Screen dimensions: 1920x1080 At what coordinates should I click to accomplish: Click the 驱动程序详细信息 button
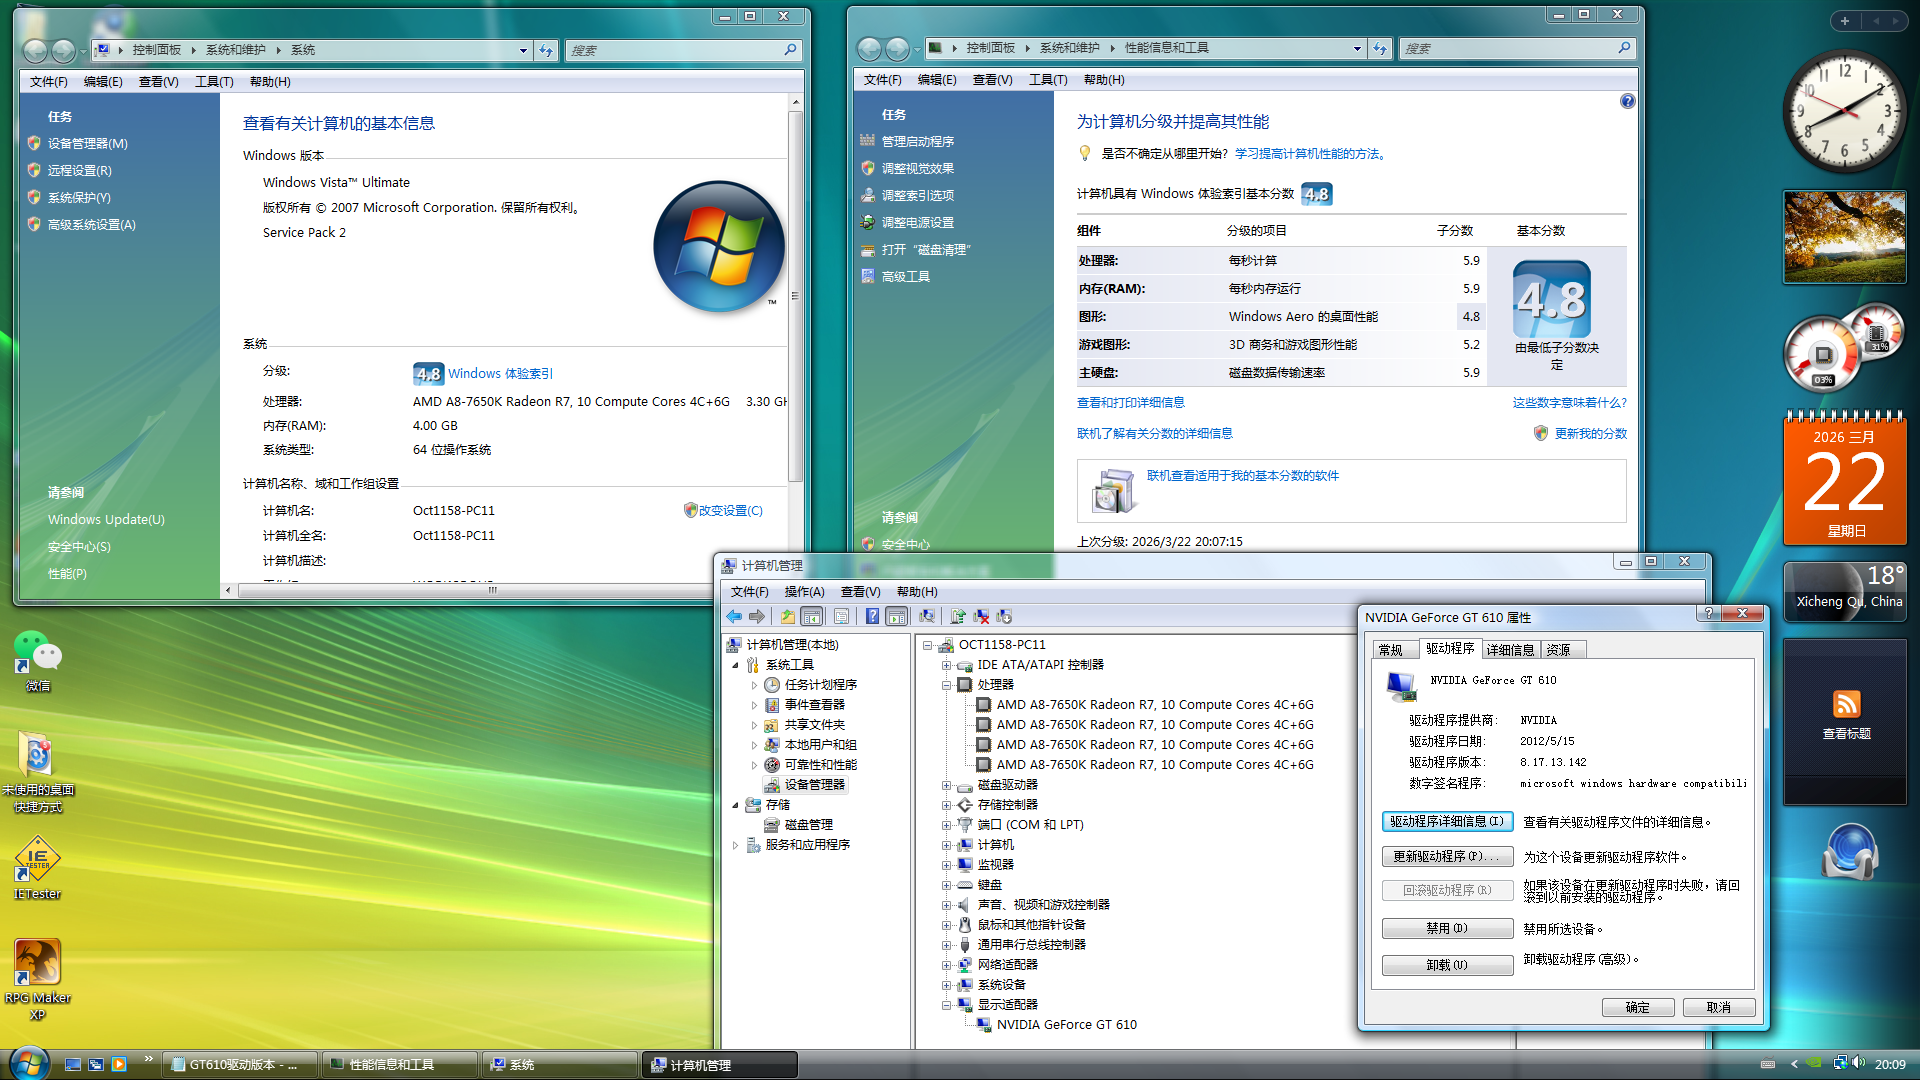[1446, 821]
